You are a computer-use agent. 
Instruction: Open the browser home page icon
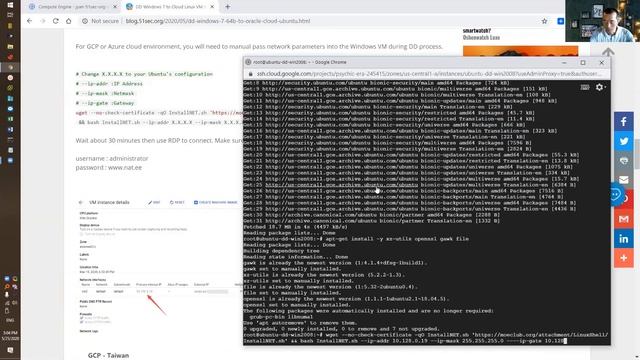[69, 21]
